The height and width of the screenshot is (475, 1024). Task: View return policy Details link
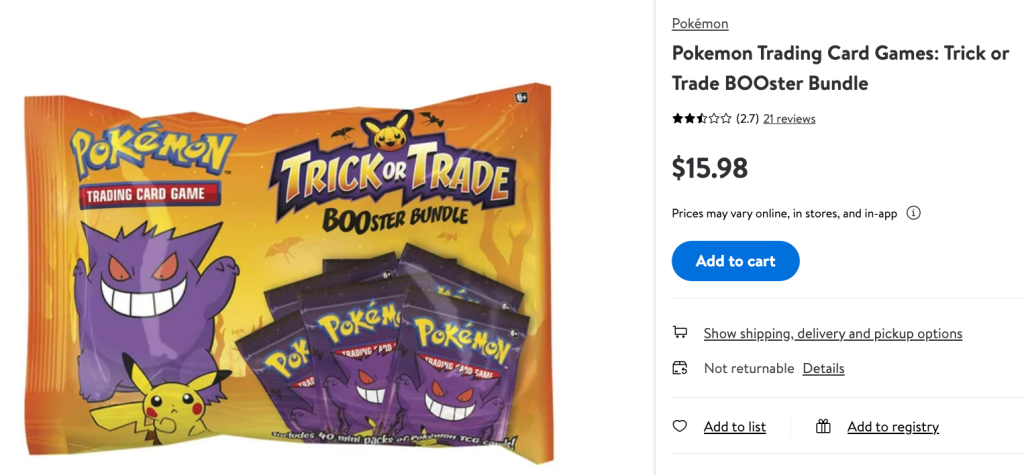pos(823,368)
